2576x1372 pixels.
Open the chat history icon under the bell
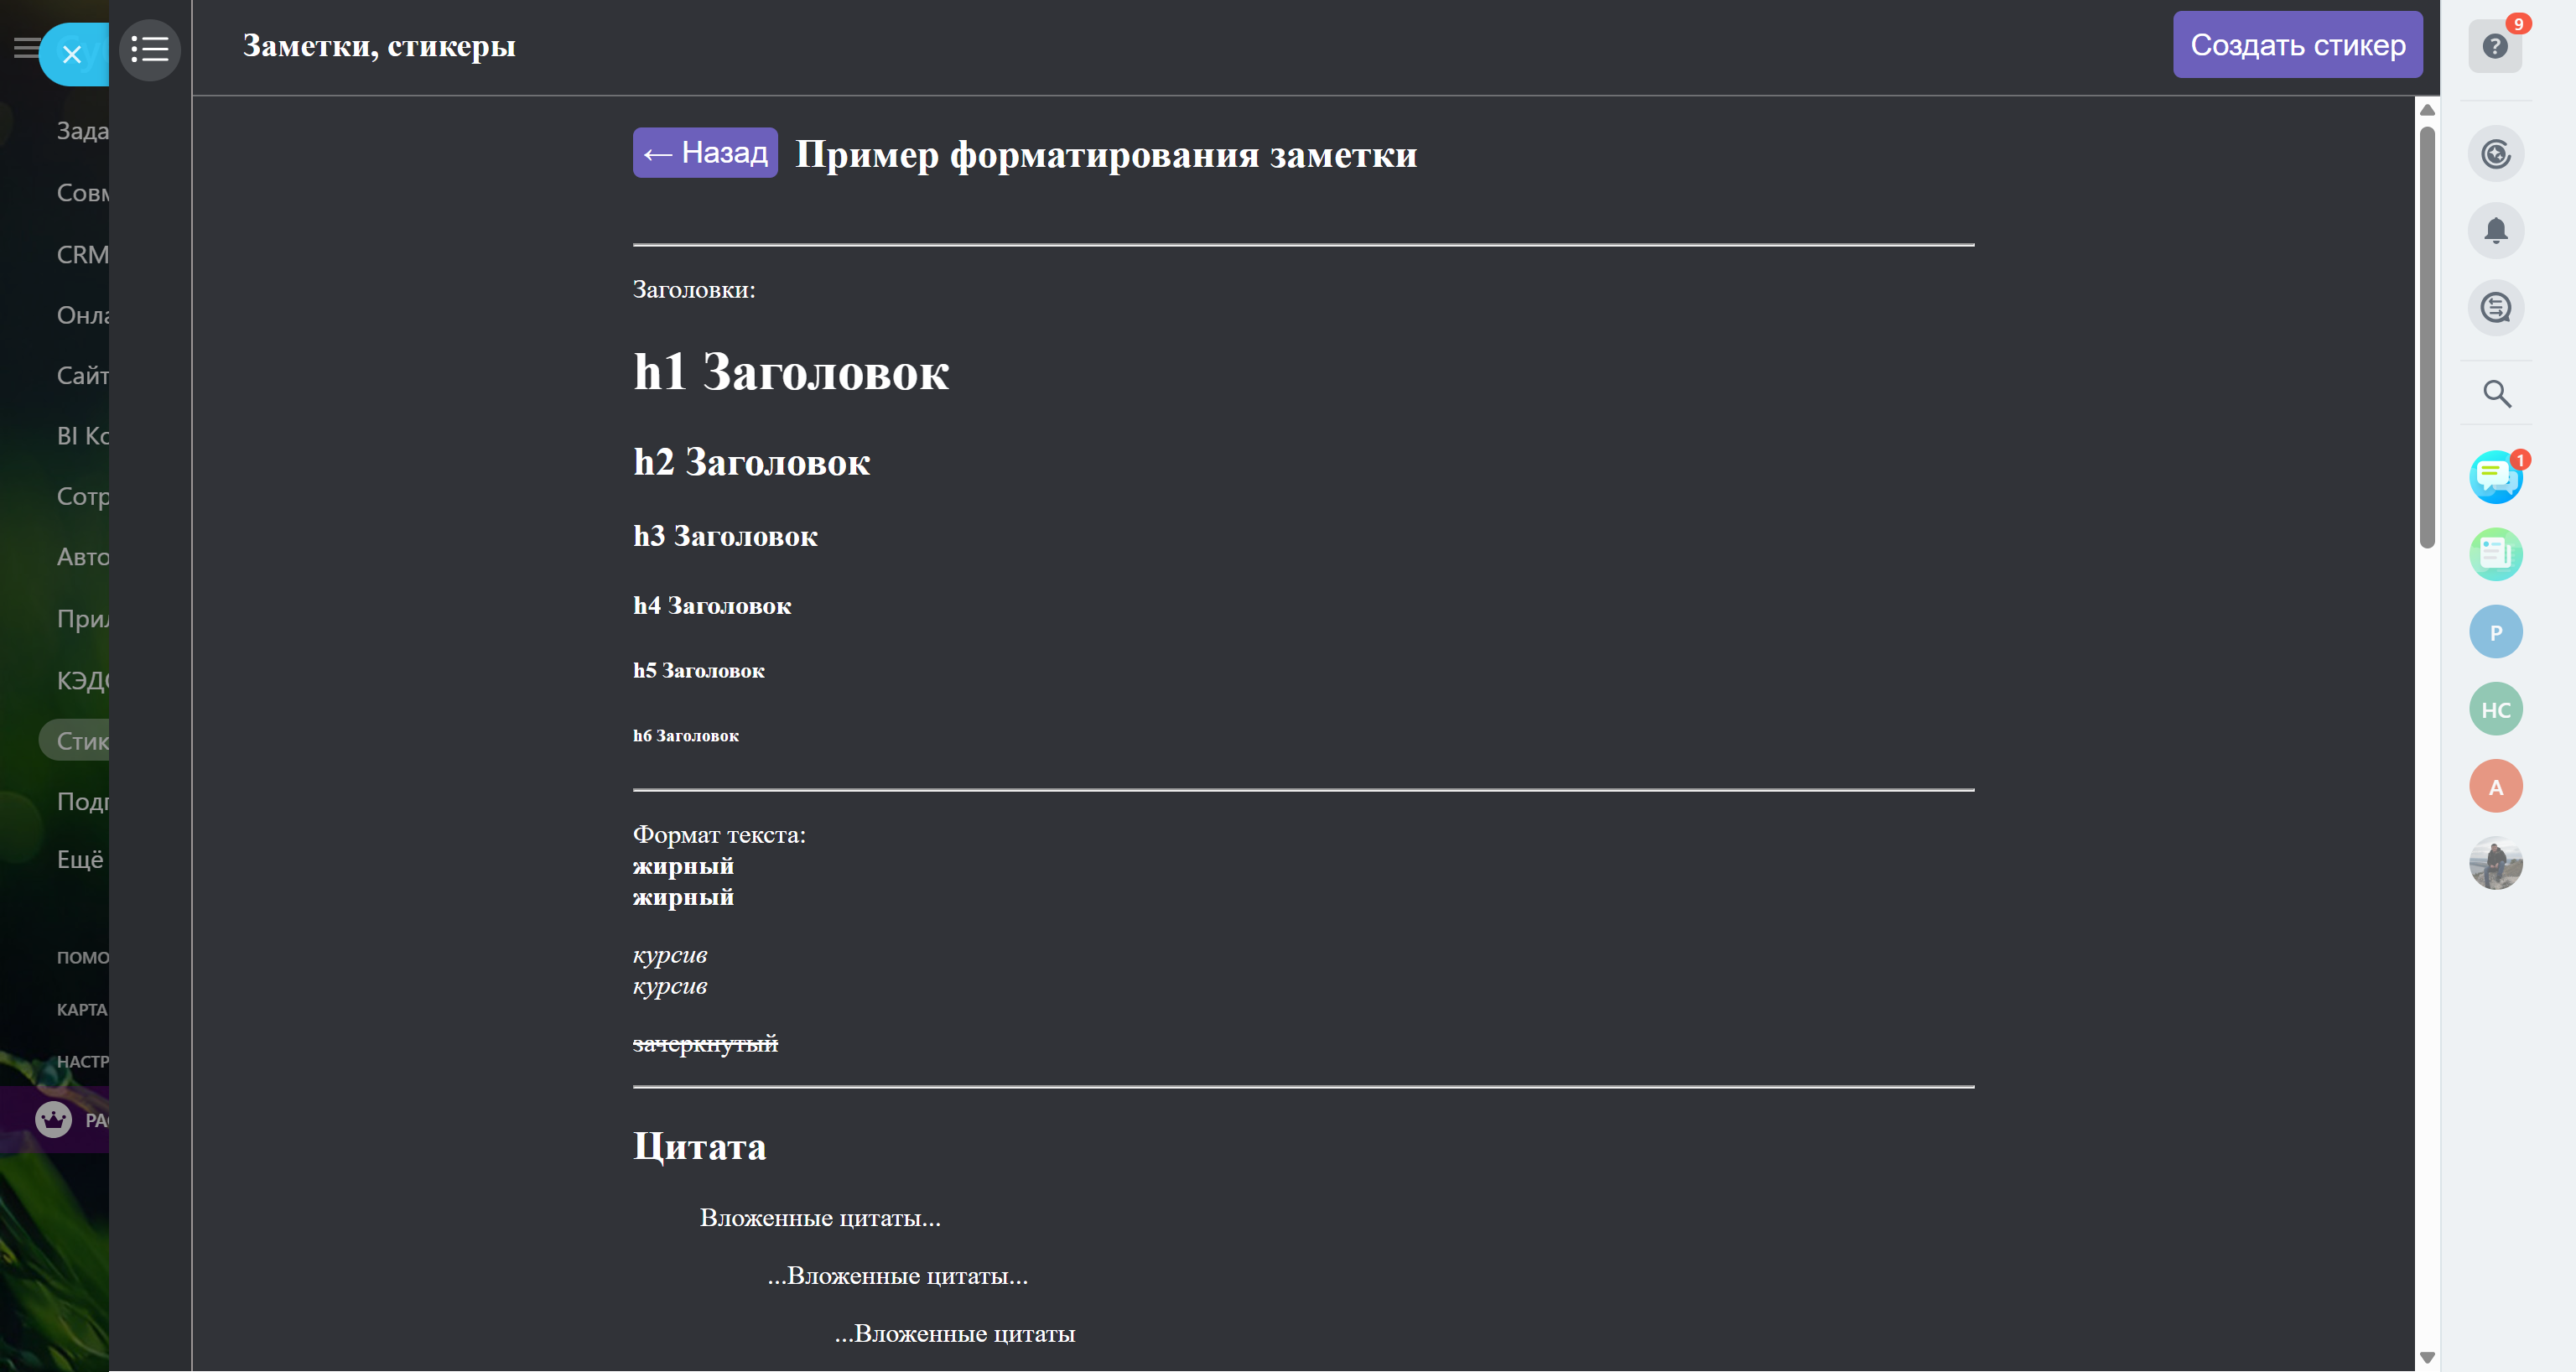2495,308
